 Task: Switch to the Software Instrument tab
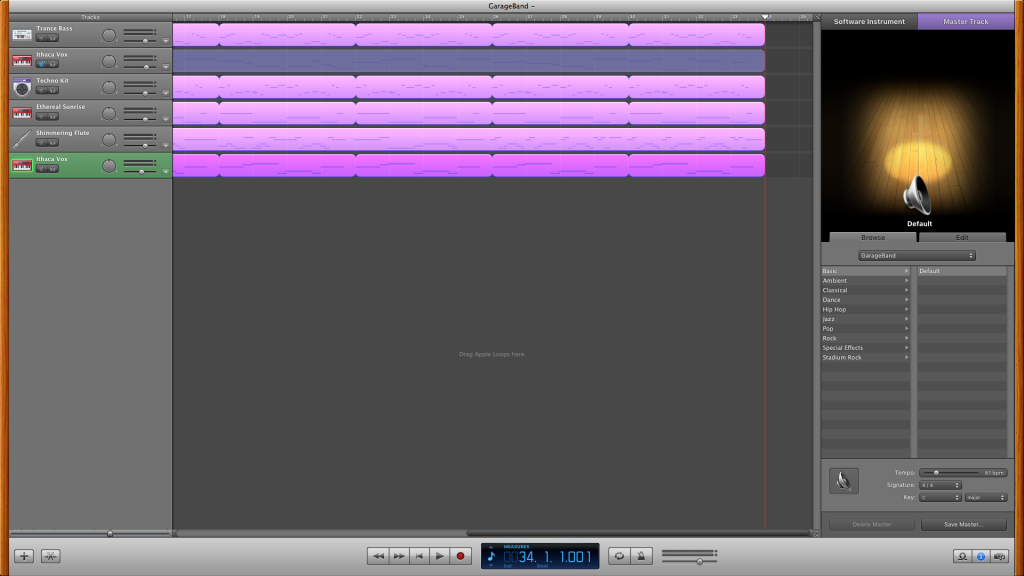[869, 21]
